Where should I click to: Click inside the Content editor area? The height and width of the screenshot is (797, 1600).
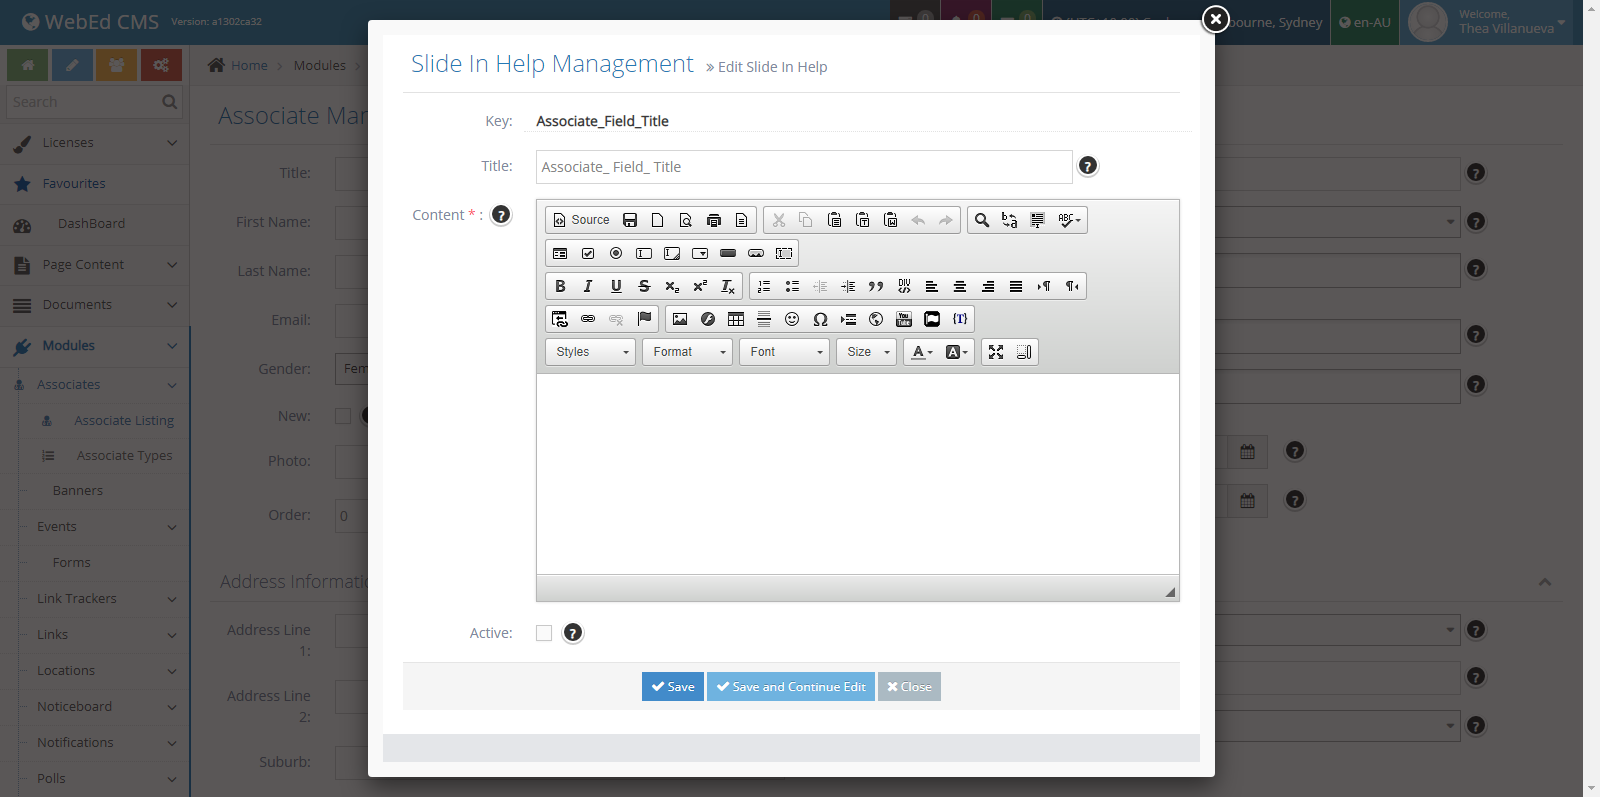pos(858,474)
